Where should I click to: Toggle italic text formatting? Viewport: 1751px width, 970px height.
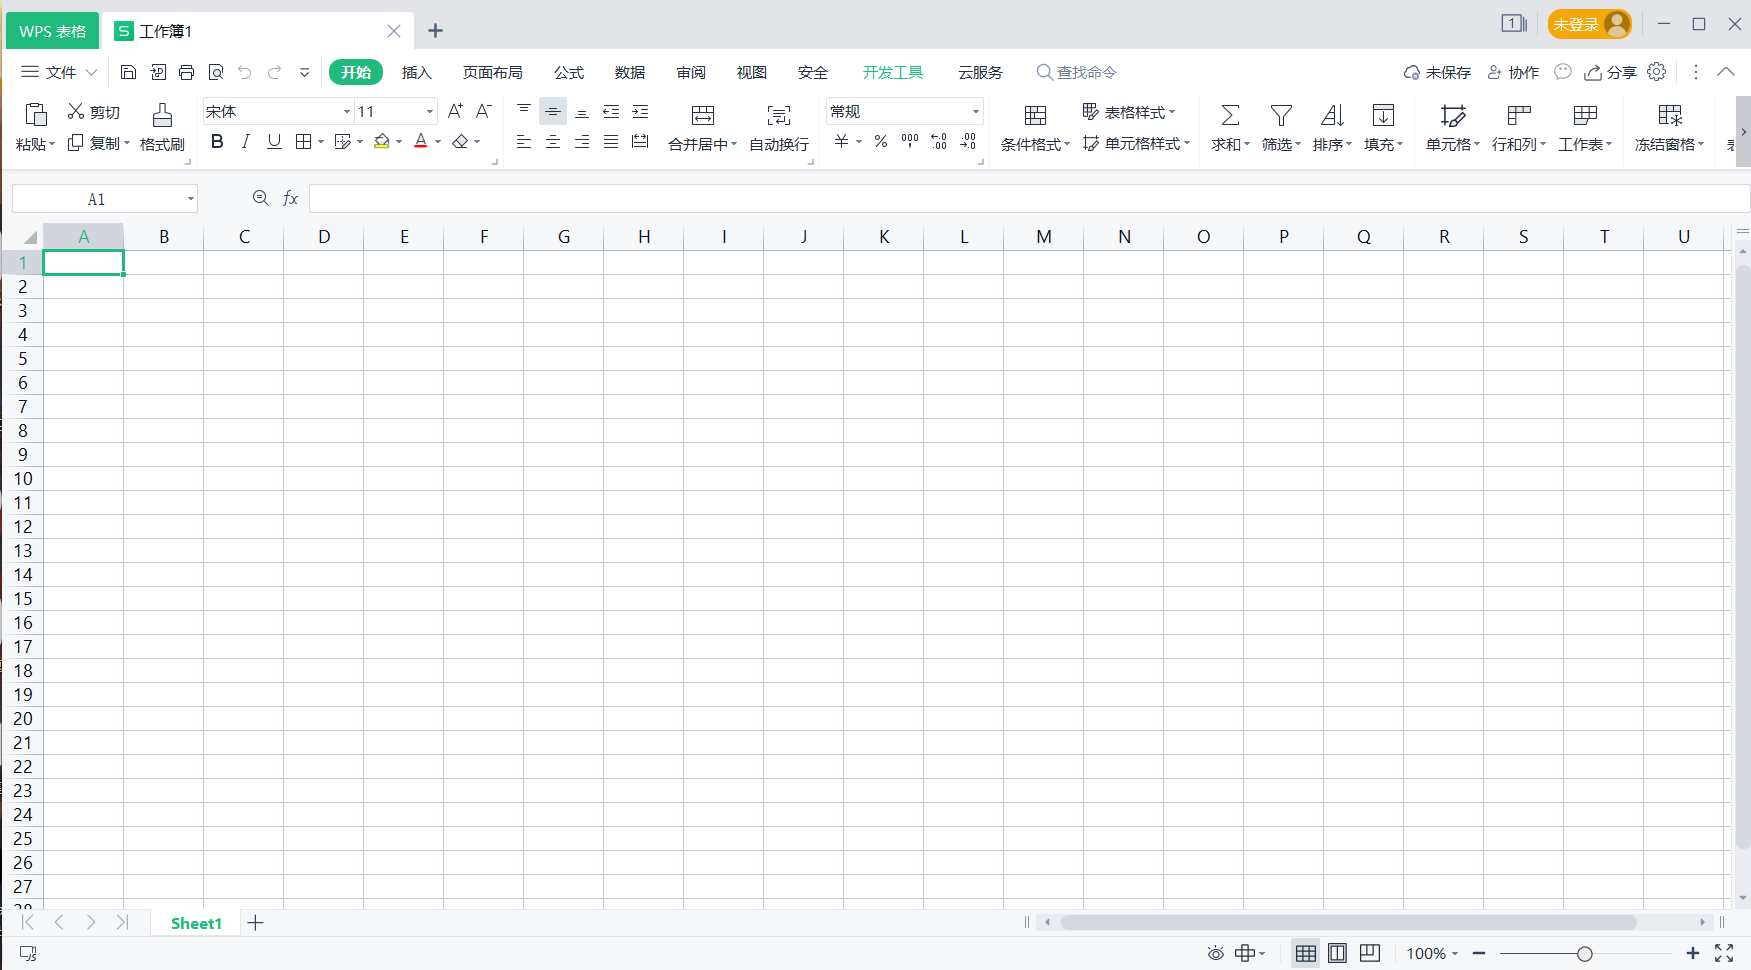pyautogui.click(x=245, y=142)
